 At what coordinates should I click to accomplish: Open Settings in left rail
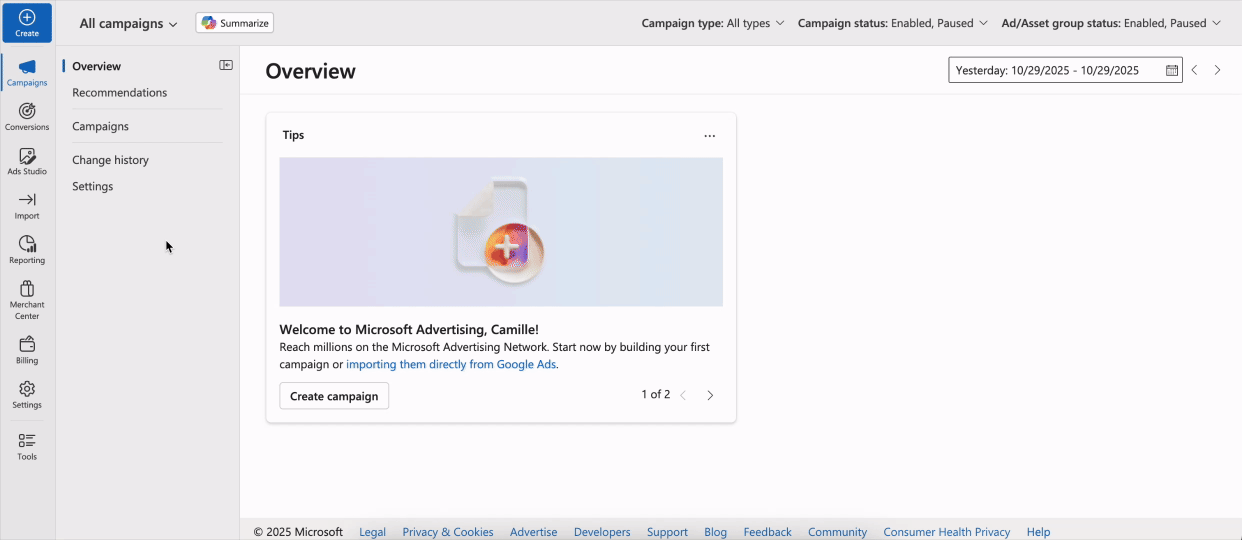(x=27, y=395)
